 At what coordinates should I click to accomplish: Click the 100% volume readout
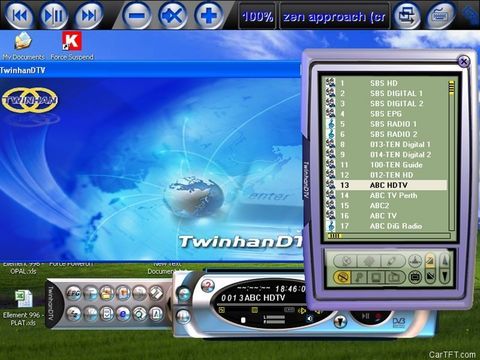click(x=257, y=16)
